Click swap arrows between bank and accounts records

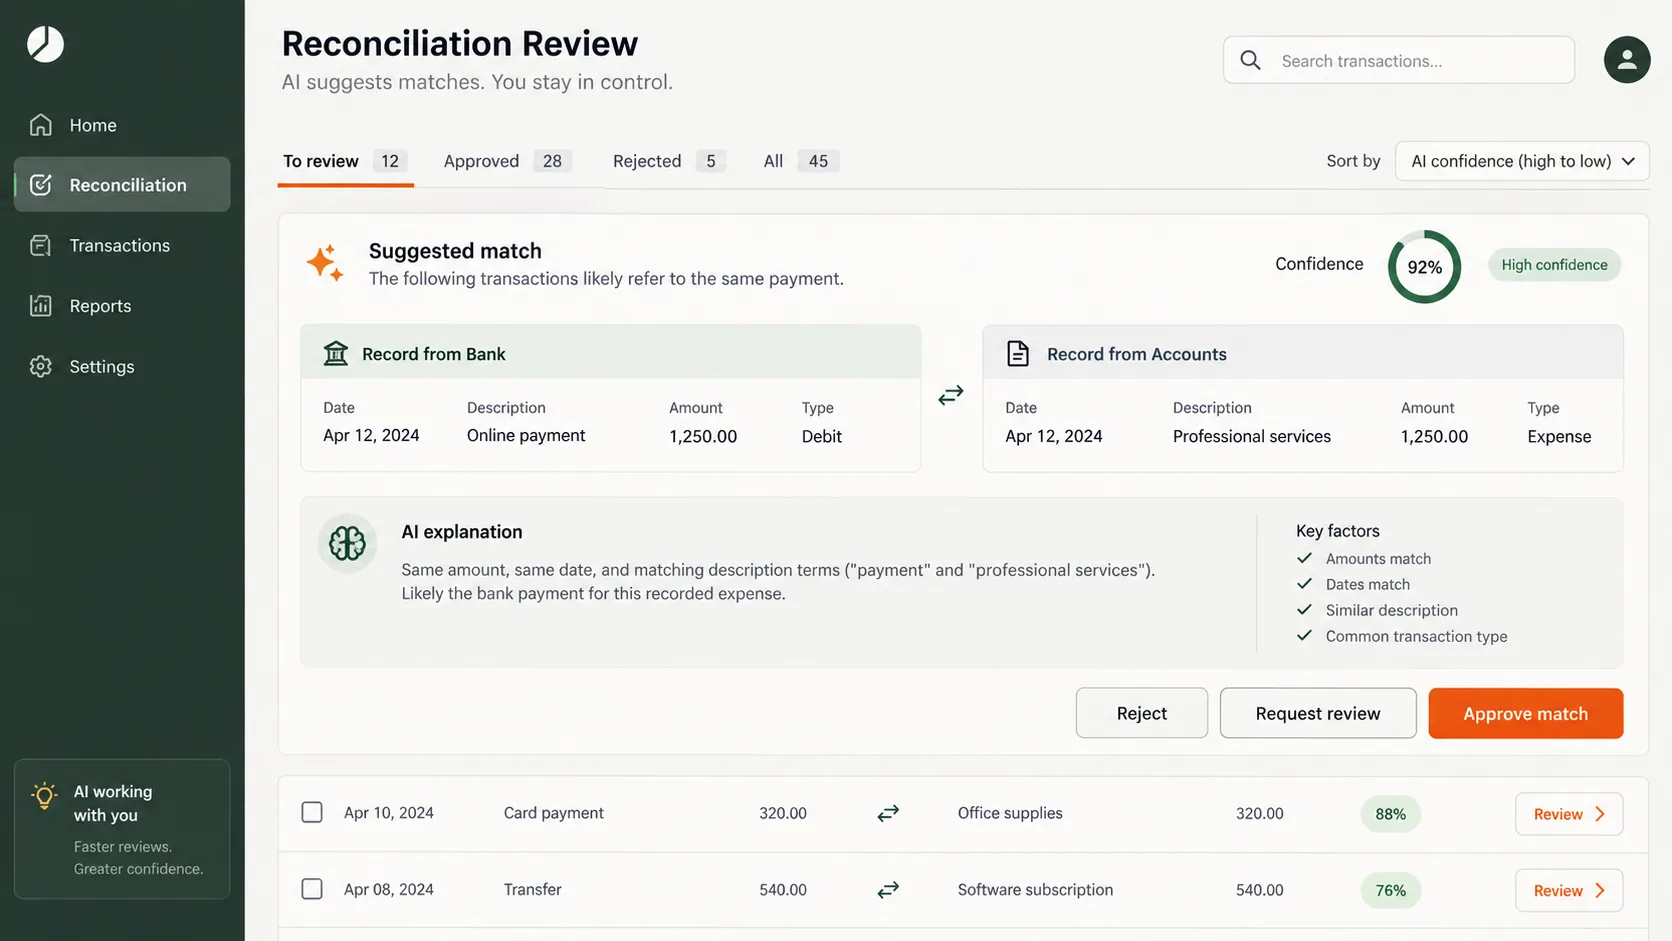(x=951, y=396)
